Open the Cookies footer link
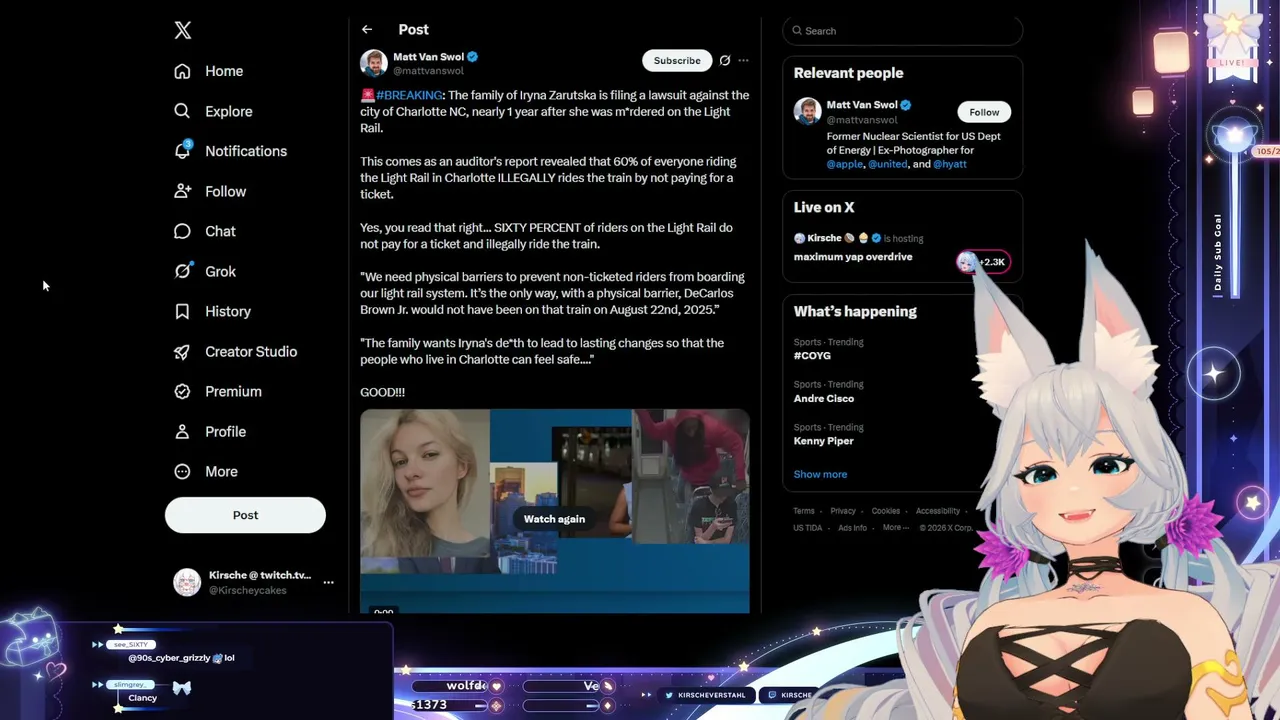Viewport: 1280px width, 720px height. pos(886,511)
